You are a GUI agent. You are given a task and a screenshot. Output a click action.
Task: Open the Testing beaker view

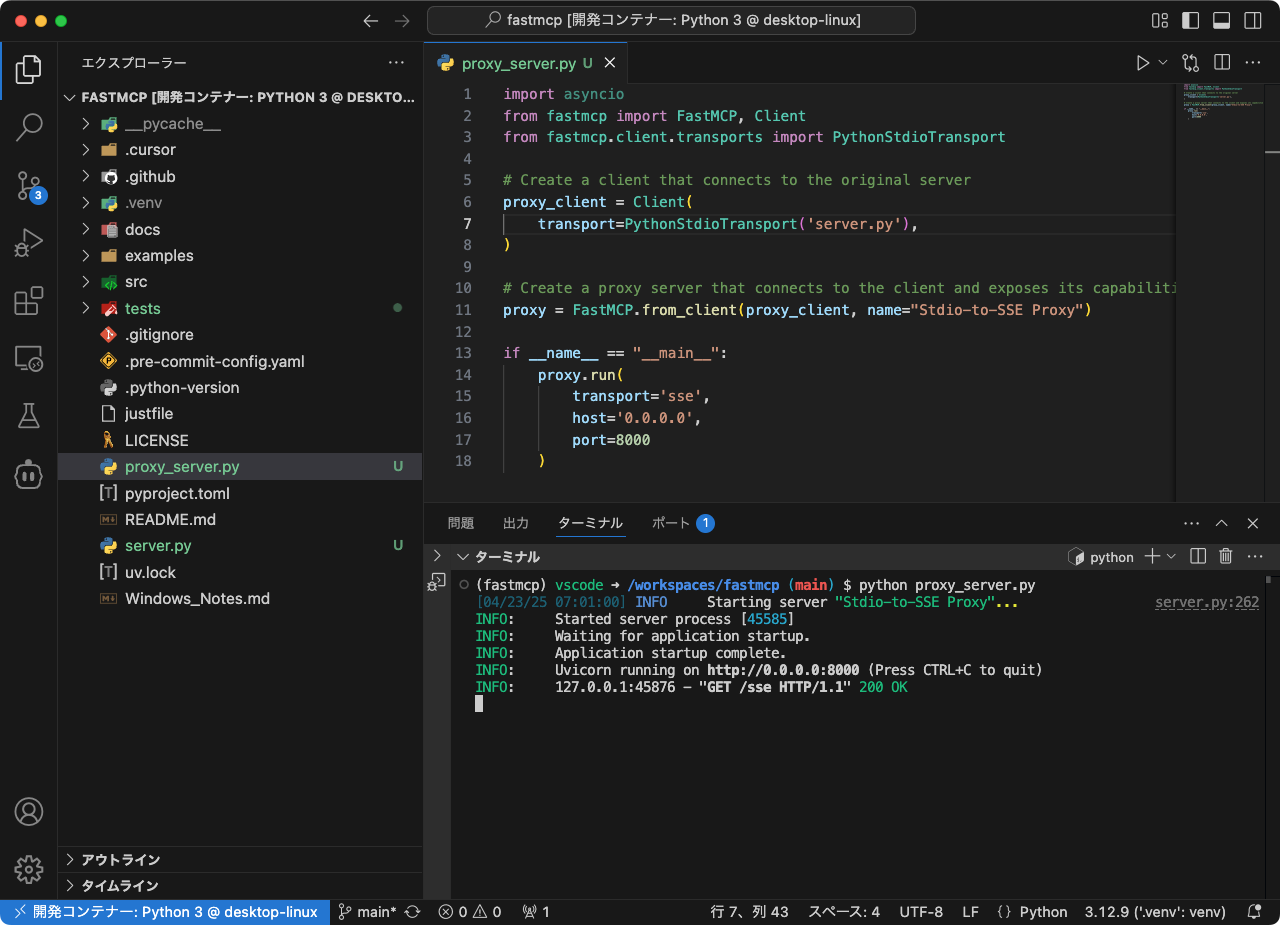[x=29, y=417]
